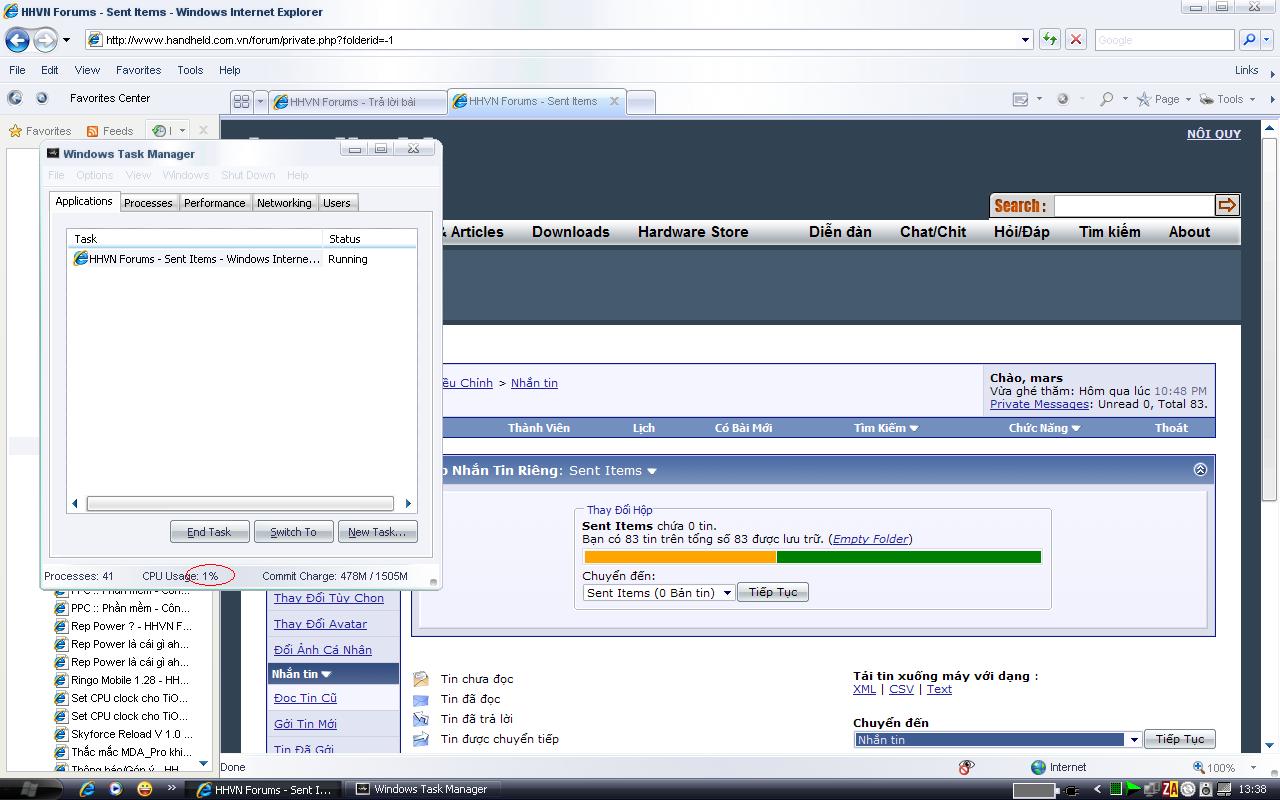Viewport: 1280px width, 800px height.
Task: Click the forum Search text field
Action: click(1133, 205)
